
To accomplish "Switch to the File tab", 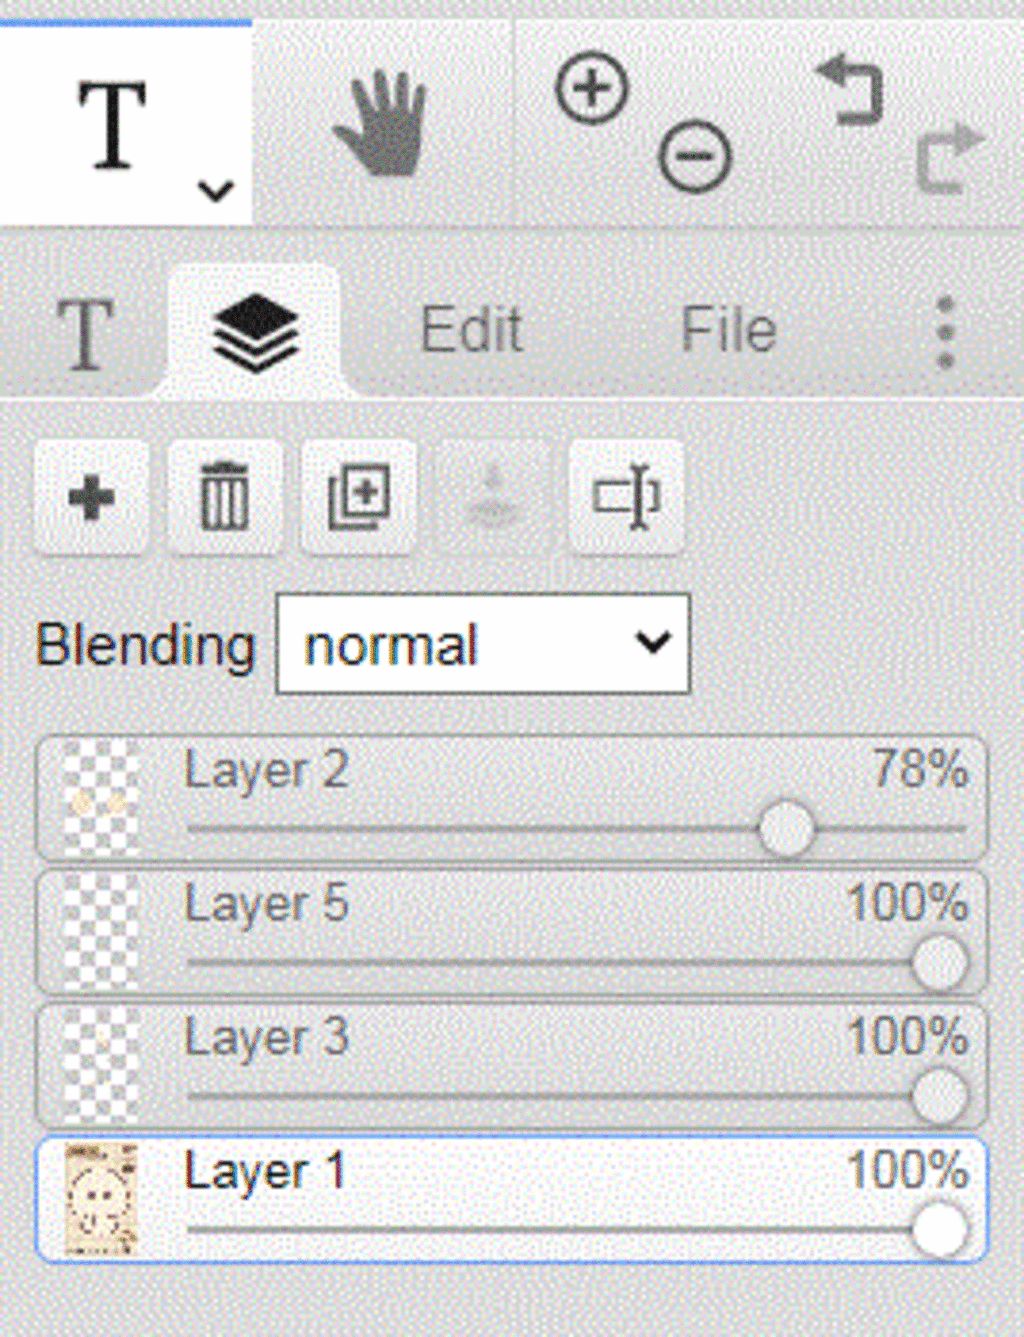I will pos(729,330).
